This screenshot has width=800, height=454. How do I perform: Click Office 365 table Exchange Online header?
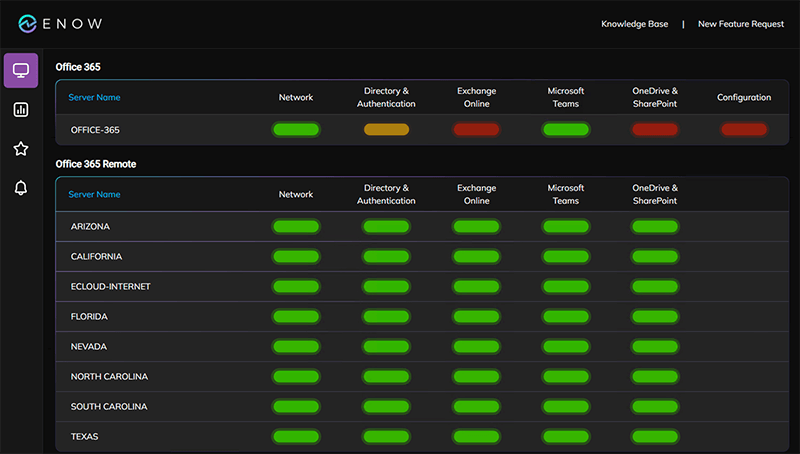(477, 97)
